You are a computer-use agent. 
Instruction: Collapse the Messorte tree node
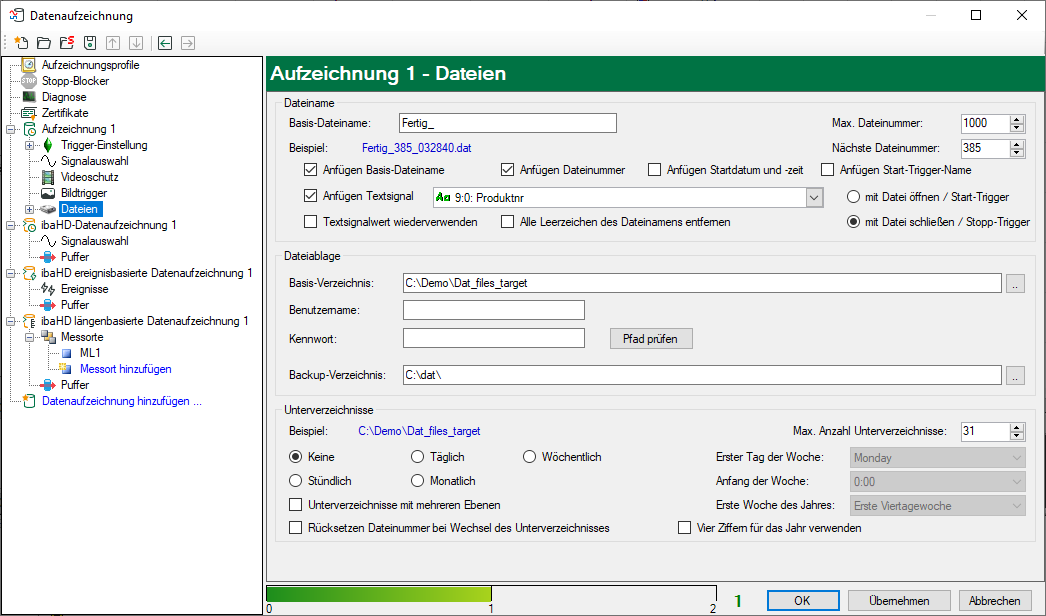pyautogui.click(x=29, y=337)
